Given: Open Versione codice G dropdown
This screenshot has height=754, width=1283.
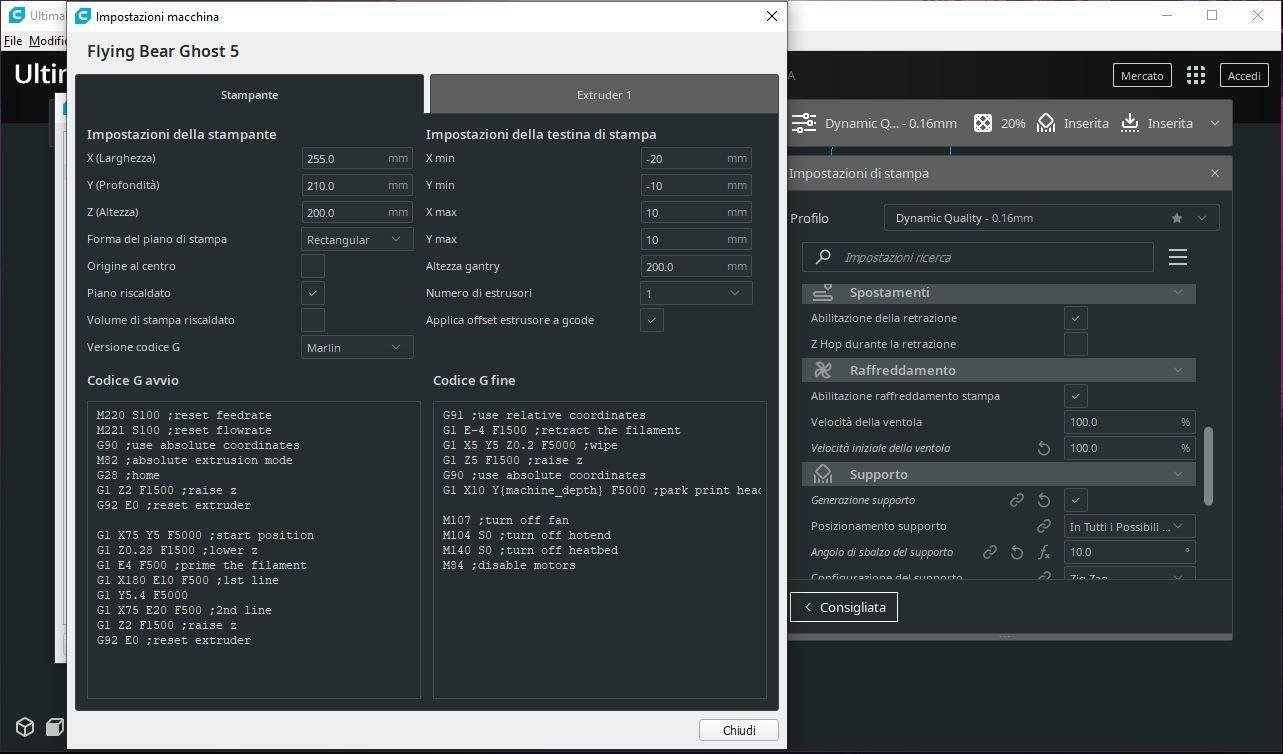Looking at the screenshot, I should (x=357, y=347).
